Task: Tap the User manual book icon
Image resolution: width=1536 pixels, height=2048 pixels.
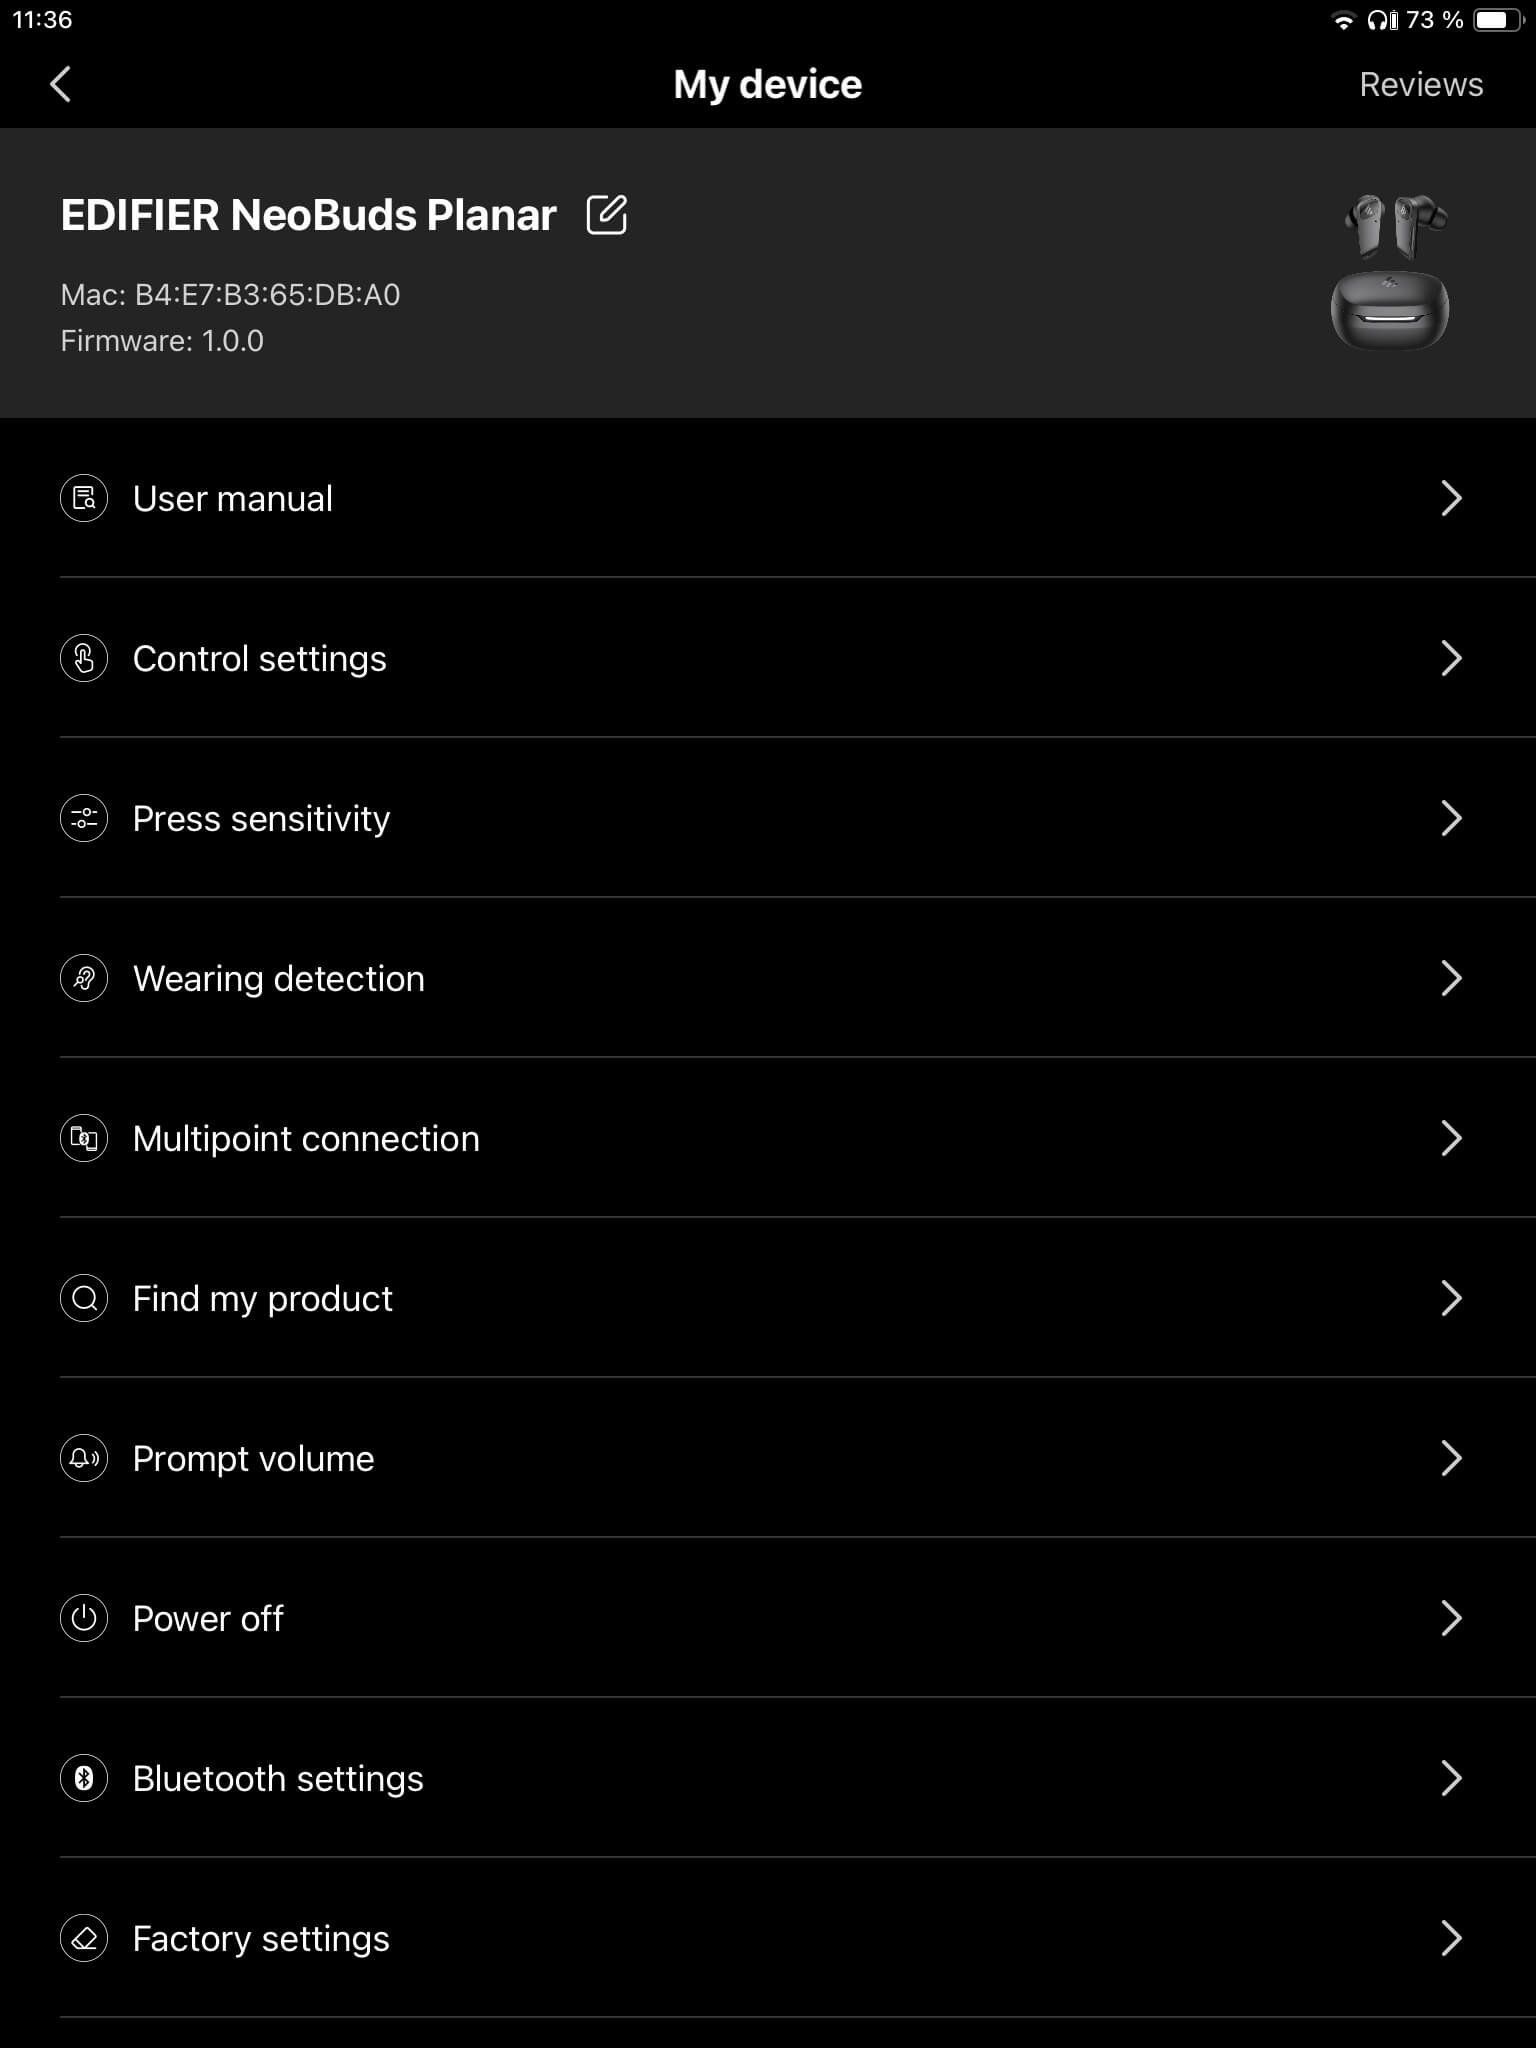Action: (x=84, y=498)
